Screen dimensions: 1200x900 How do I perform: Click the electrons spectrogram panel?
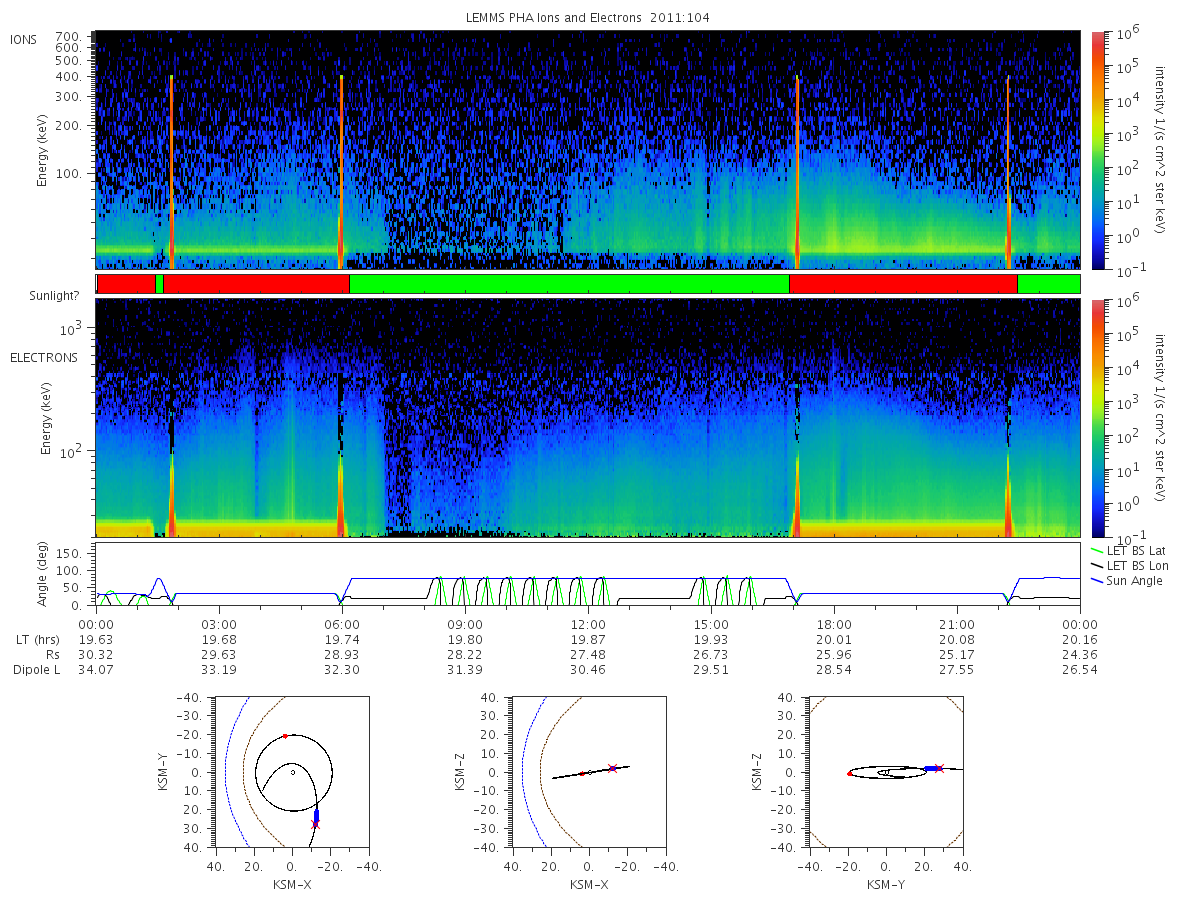[588, 418]
